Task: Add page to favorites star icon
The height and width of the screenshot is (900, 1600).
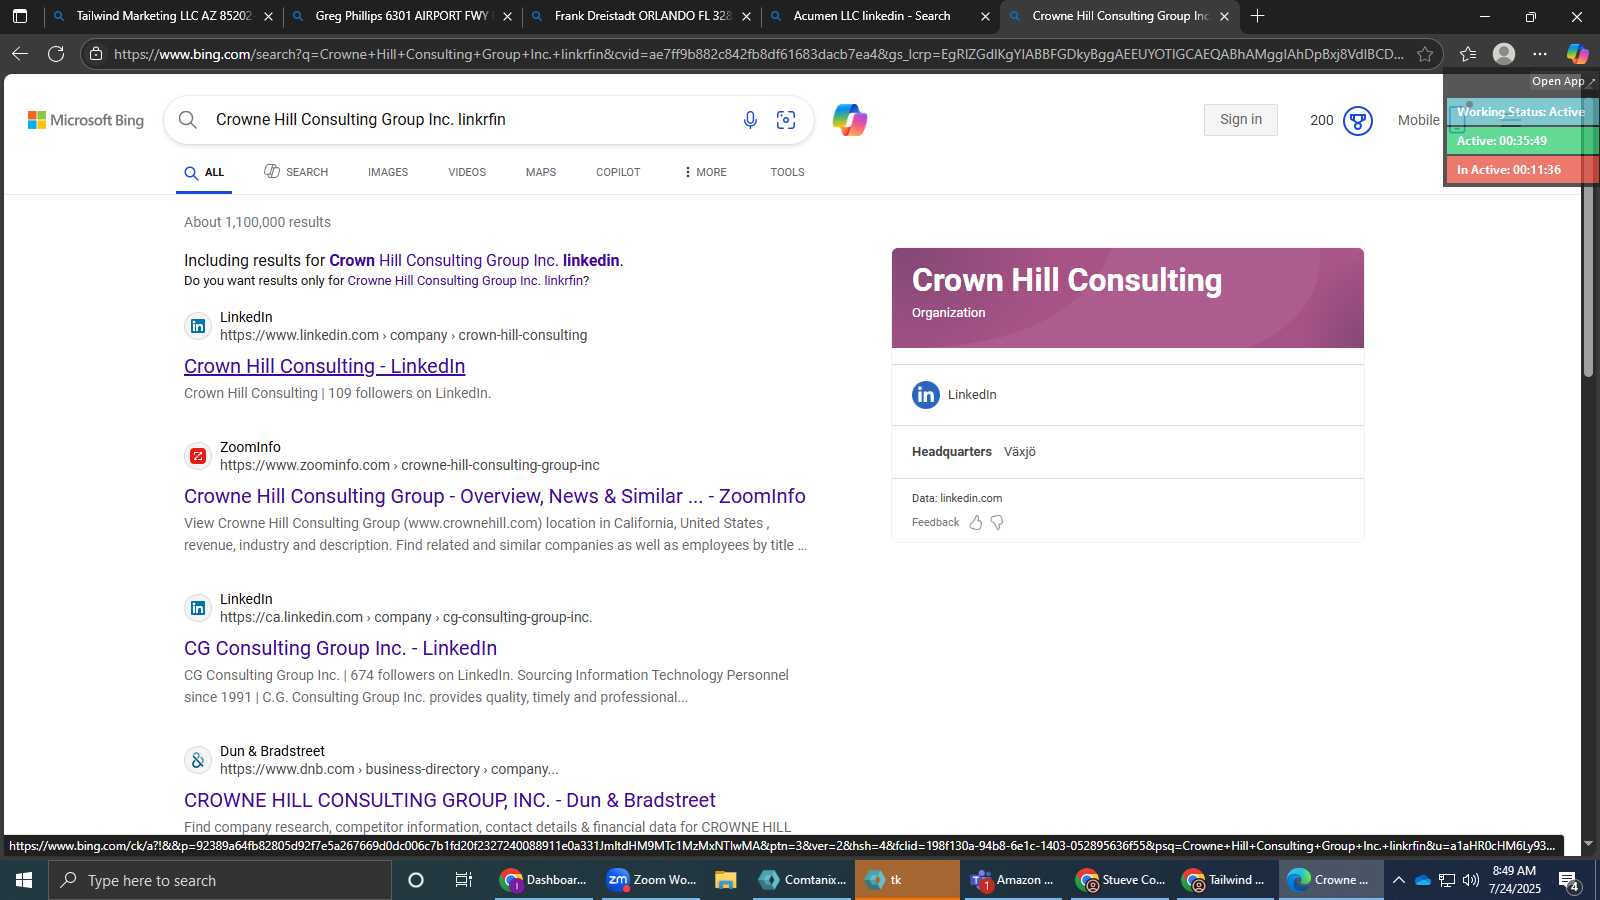Action: pos(1425,54)
